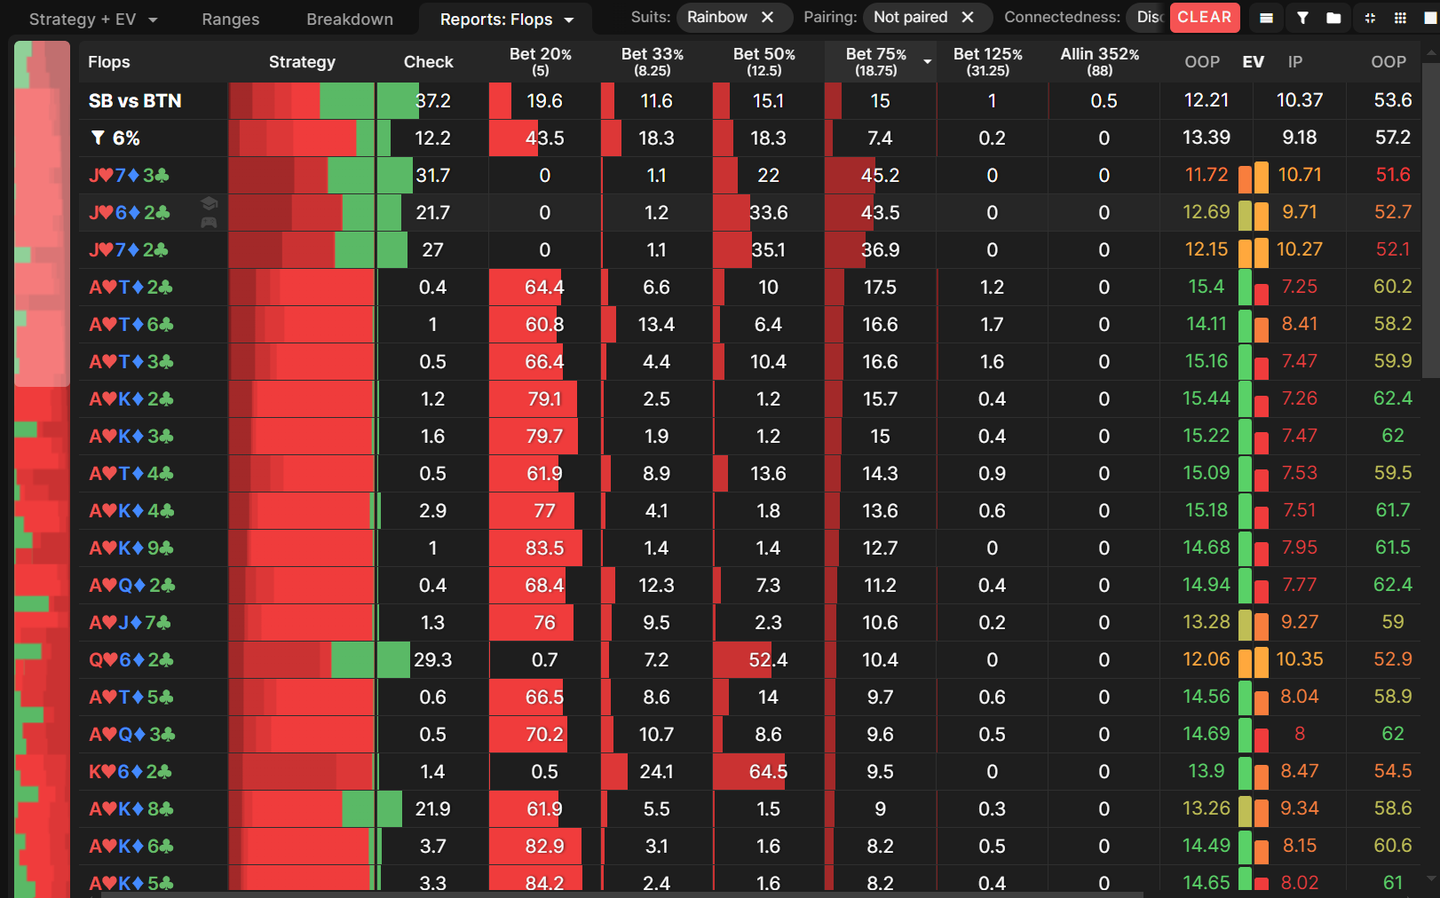Remove the Not paired filter chip
1440x898 pixels.
point(967,17)
